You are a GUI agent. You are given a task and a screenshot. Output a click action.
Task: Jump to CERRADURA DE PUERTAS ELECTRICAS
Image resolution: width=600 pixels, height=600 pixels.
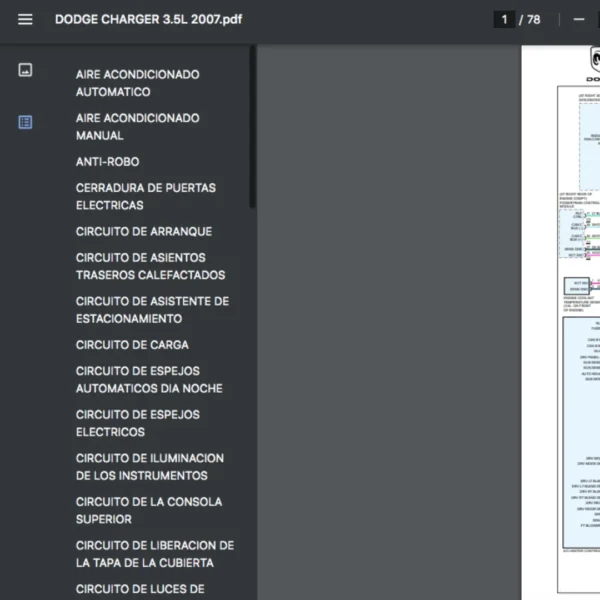(145, 196)
